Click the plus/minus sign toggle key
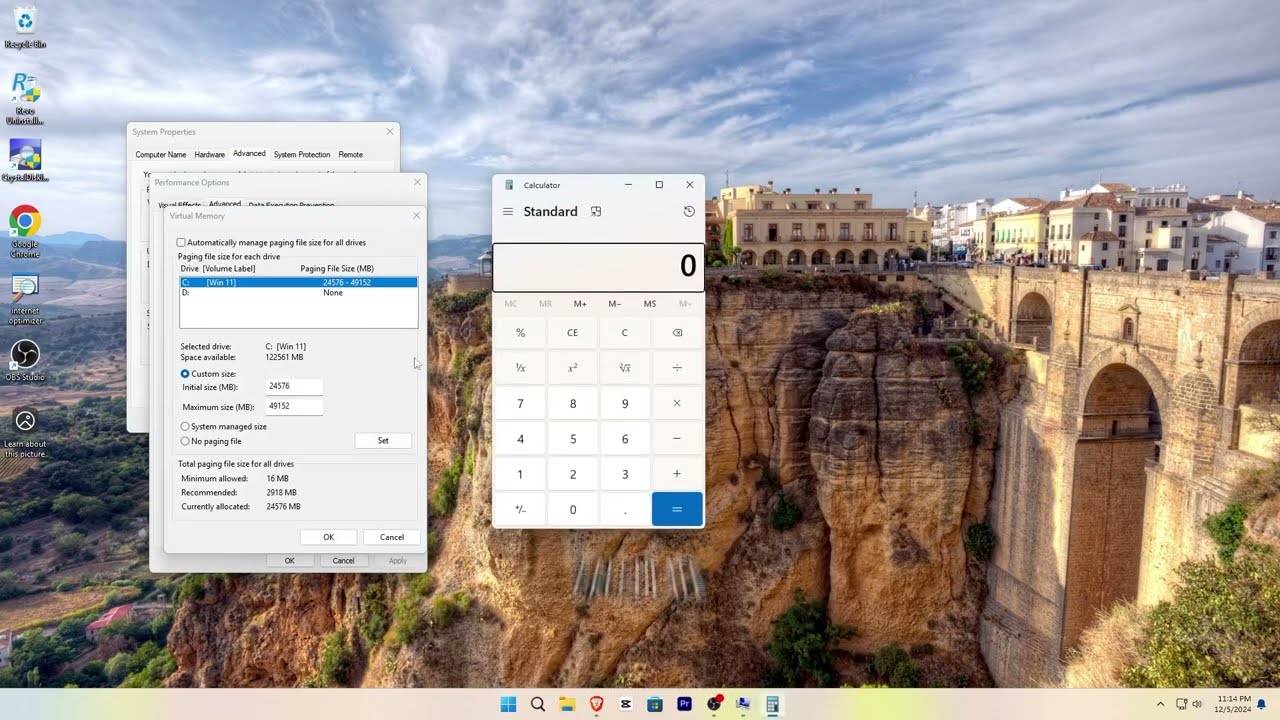 click(x=520, y=509)
